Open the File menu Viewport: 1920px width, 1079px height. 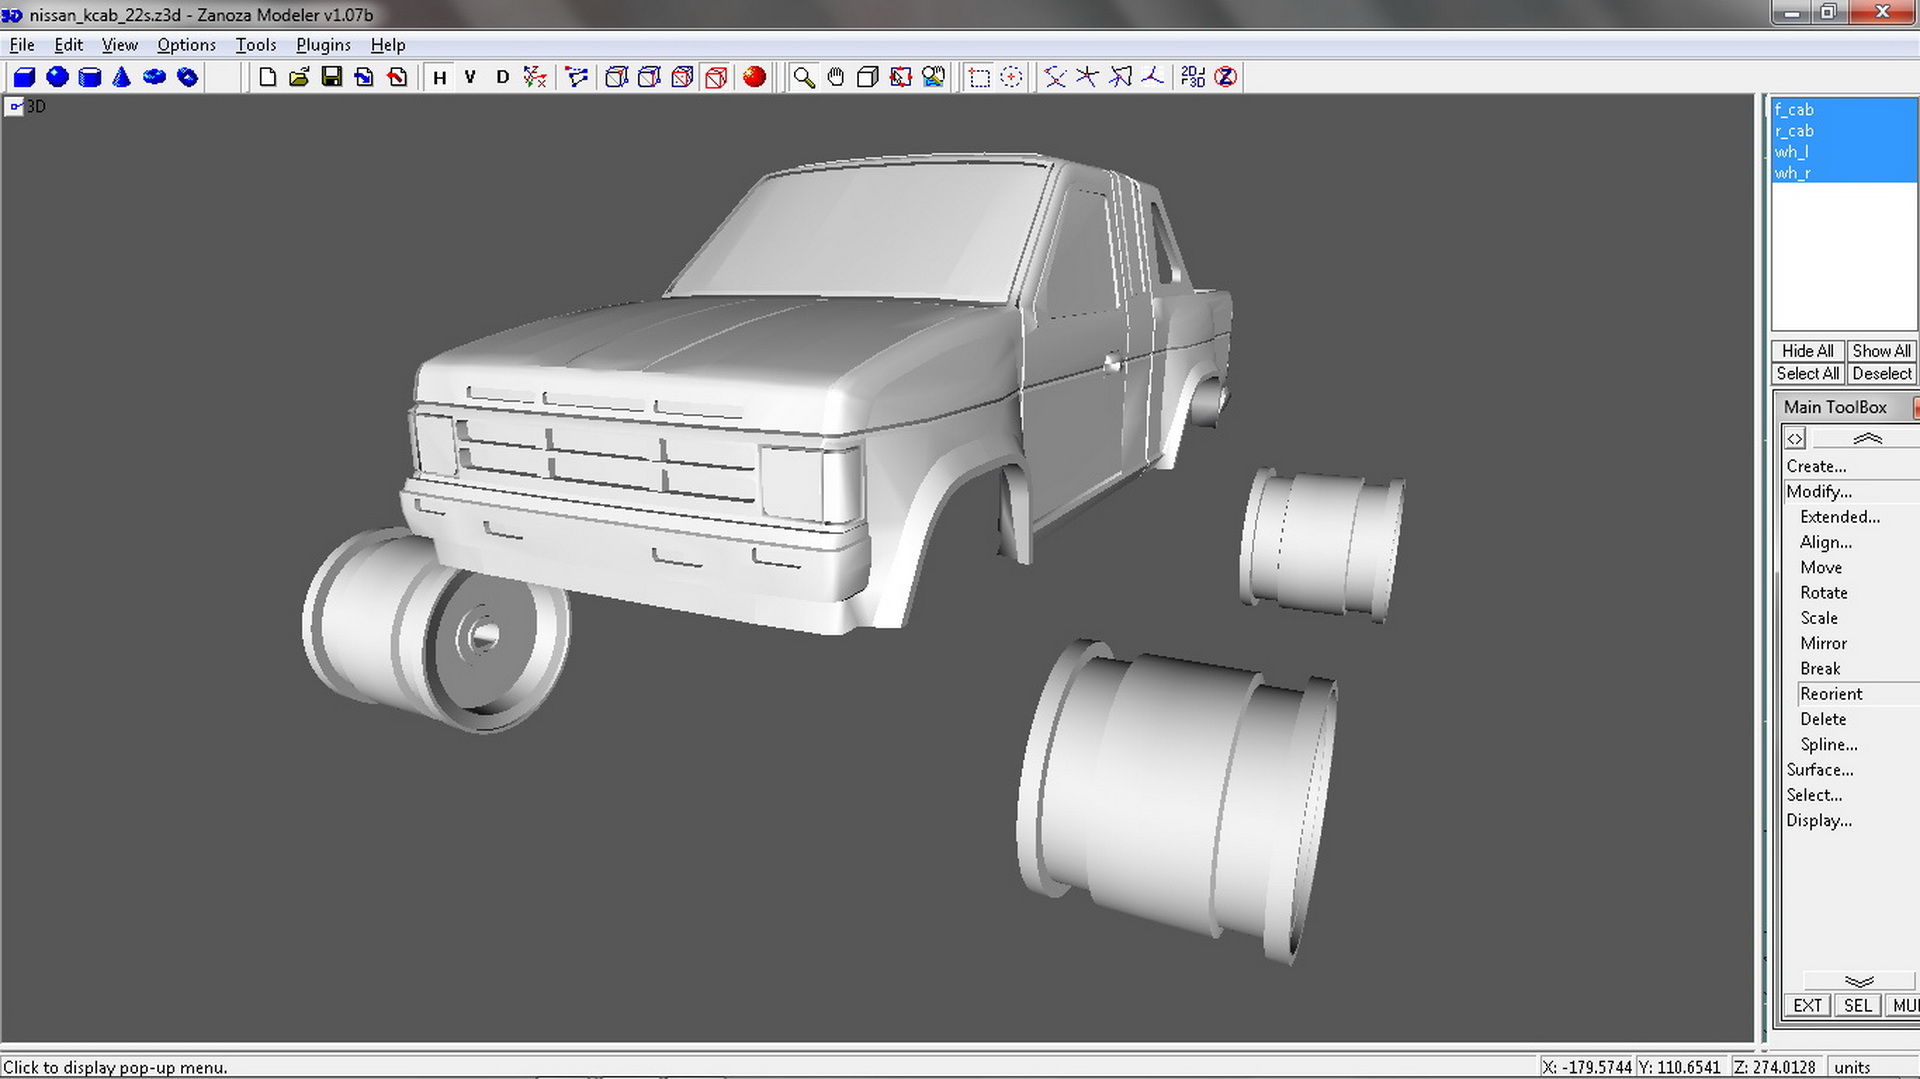click(x=22, y=45)
